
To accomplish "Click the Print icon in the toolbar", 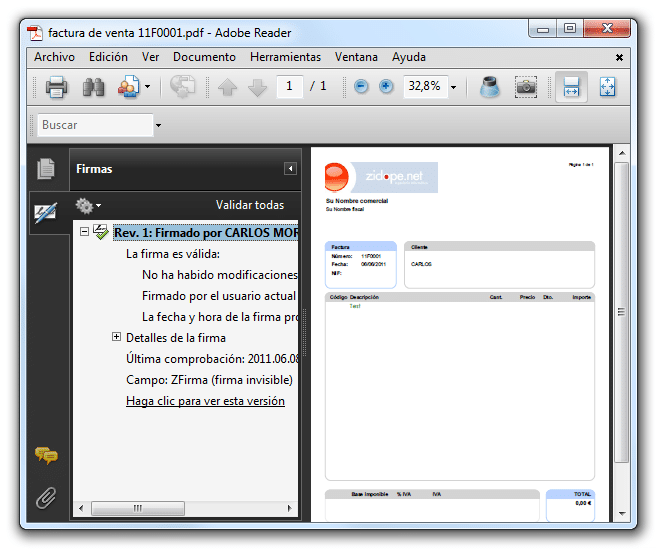I will coord(56,87).
